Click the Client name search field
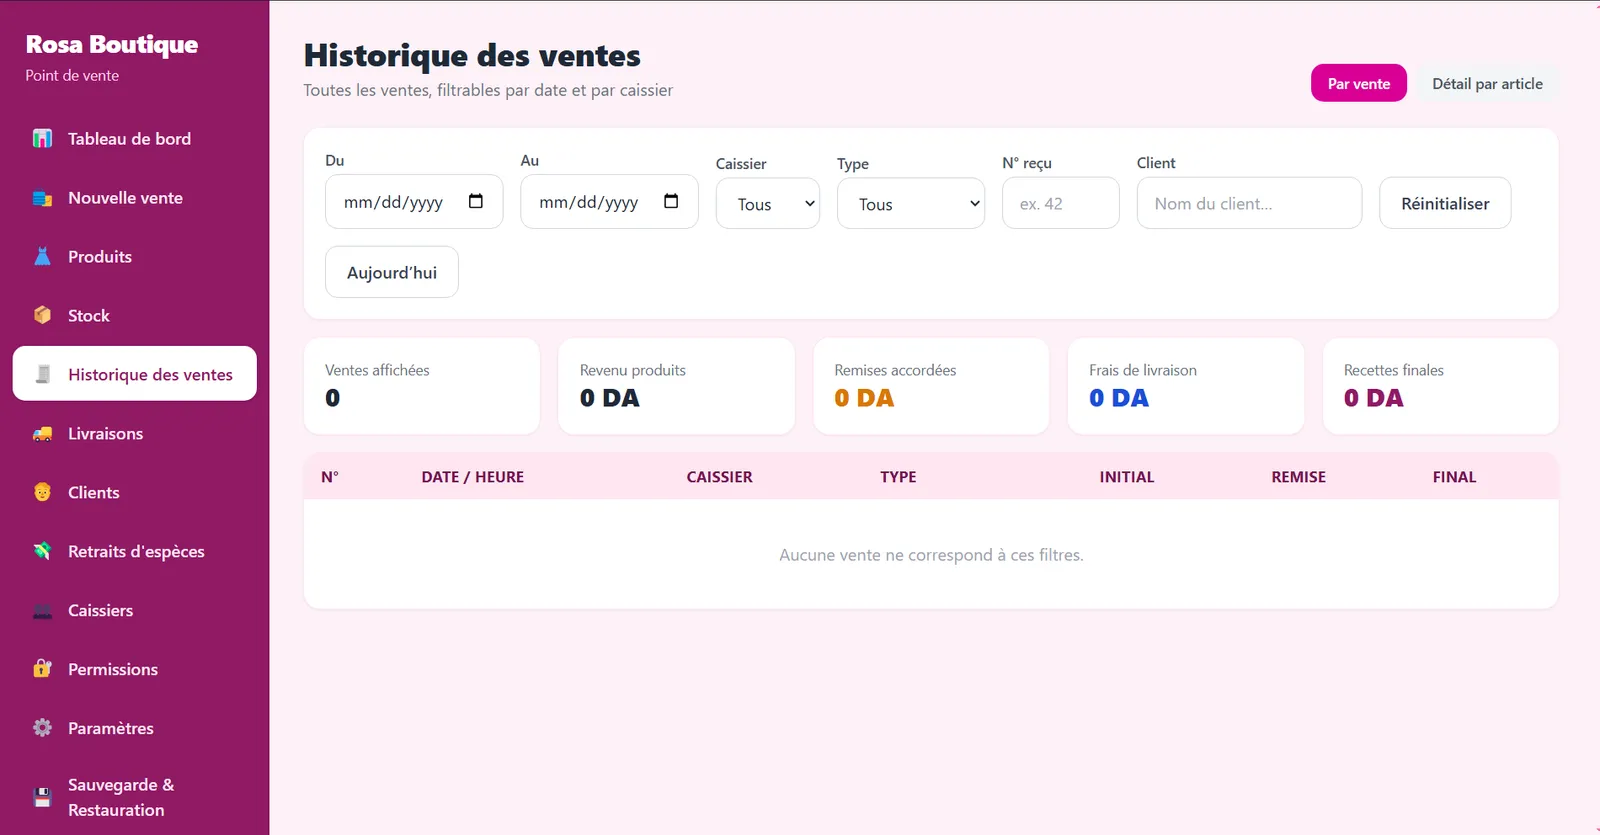The height and width of the screenshot is (835, 1600). pos(1249,203)
